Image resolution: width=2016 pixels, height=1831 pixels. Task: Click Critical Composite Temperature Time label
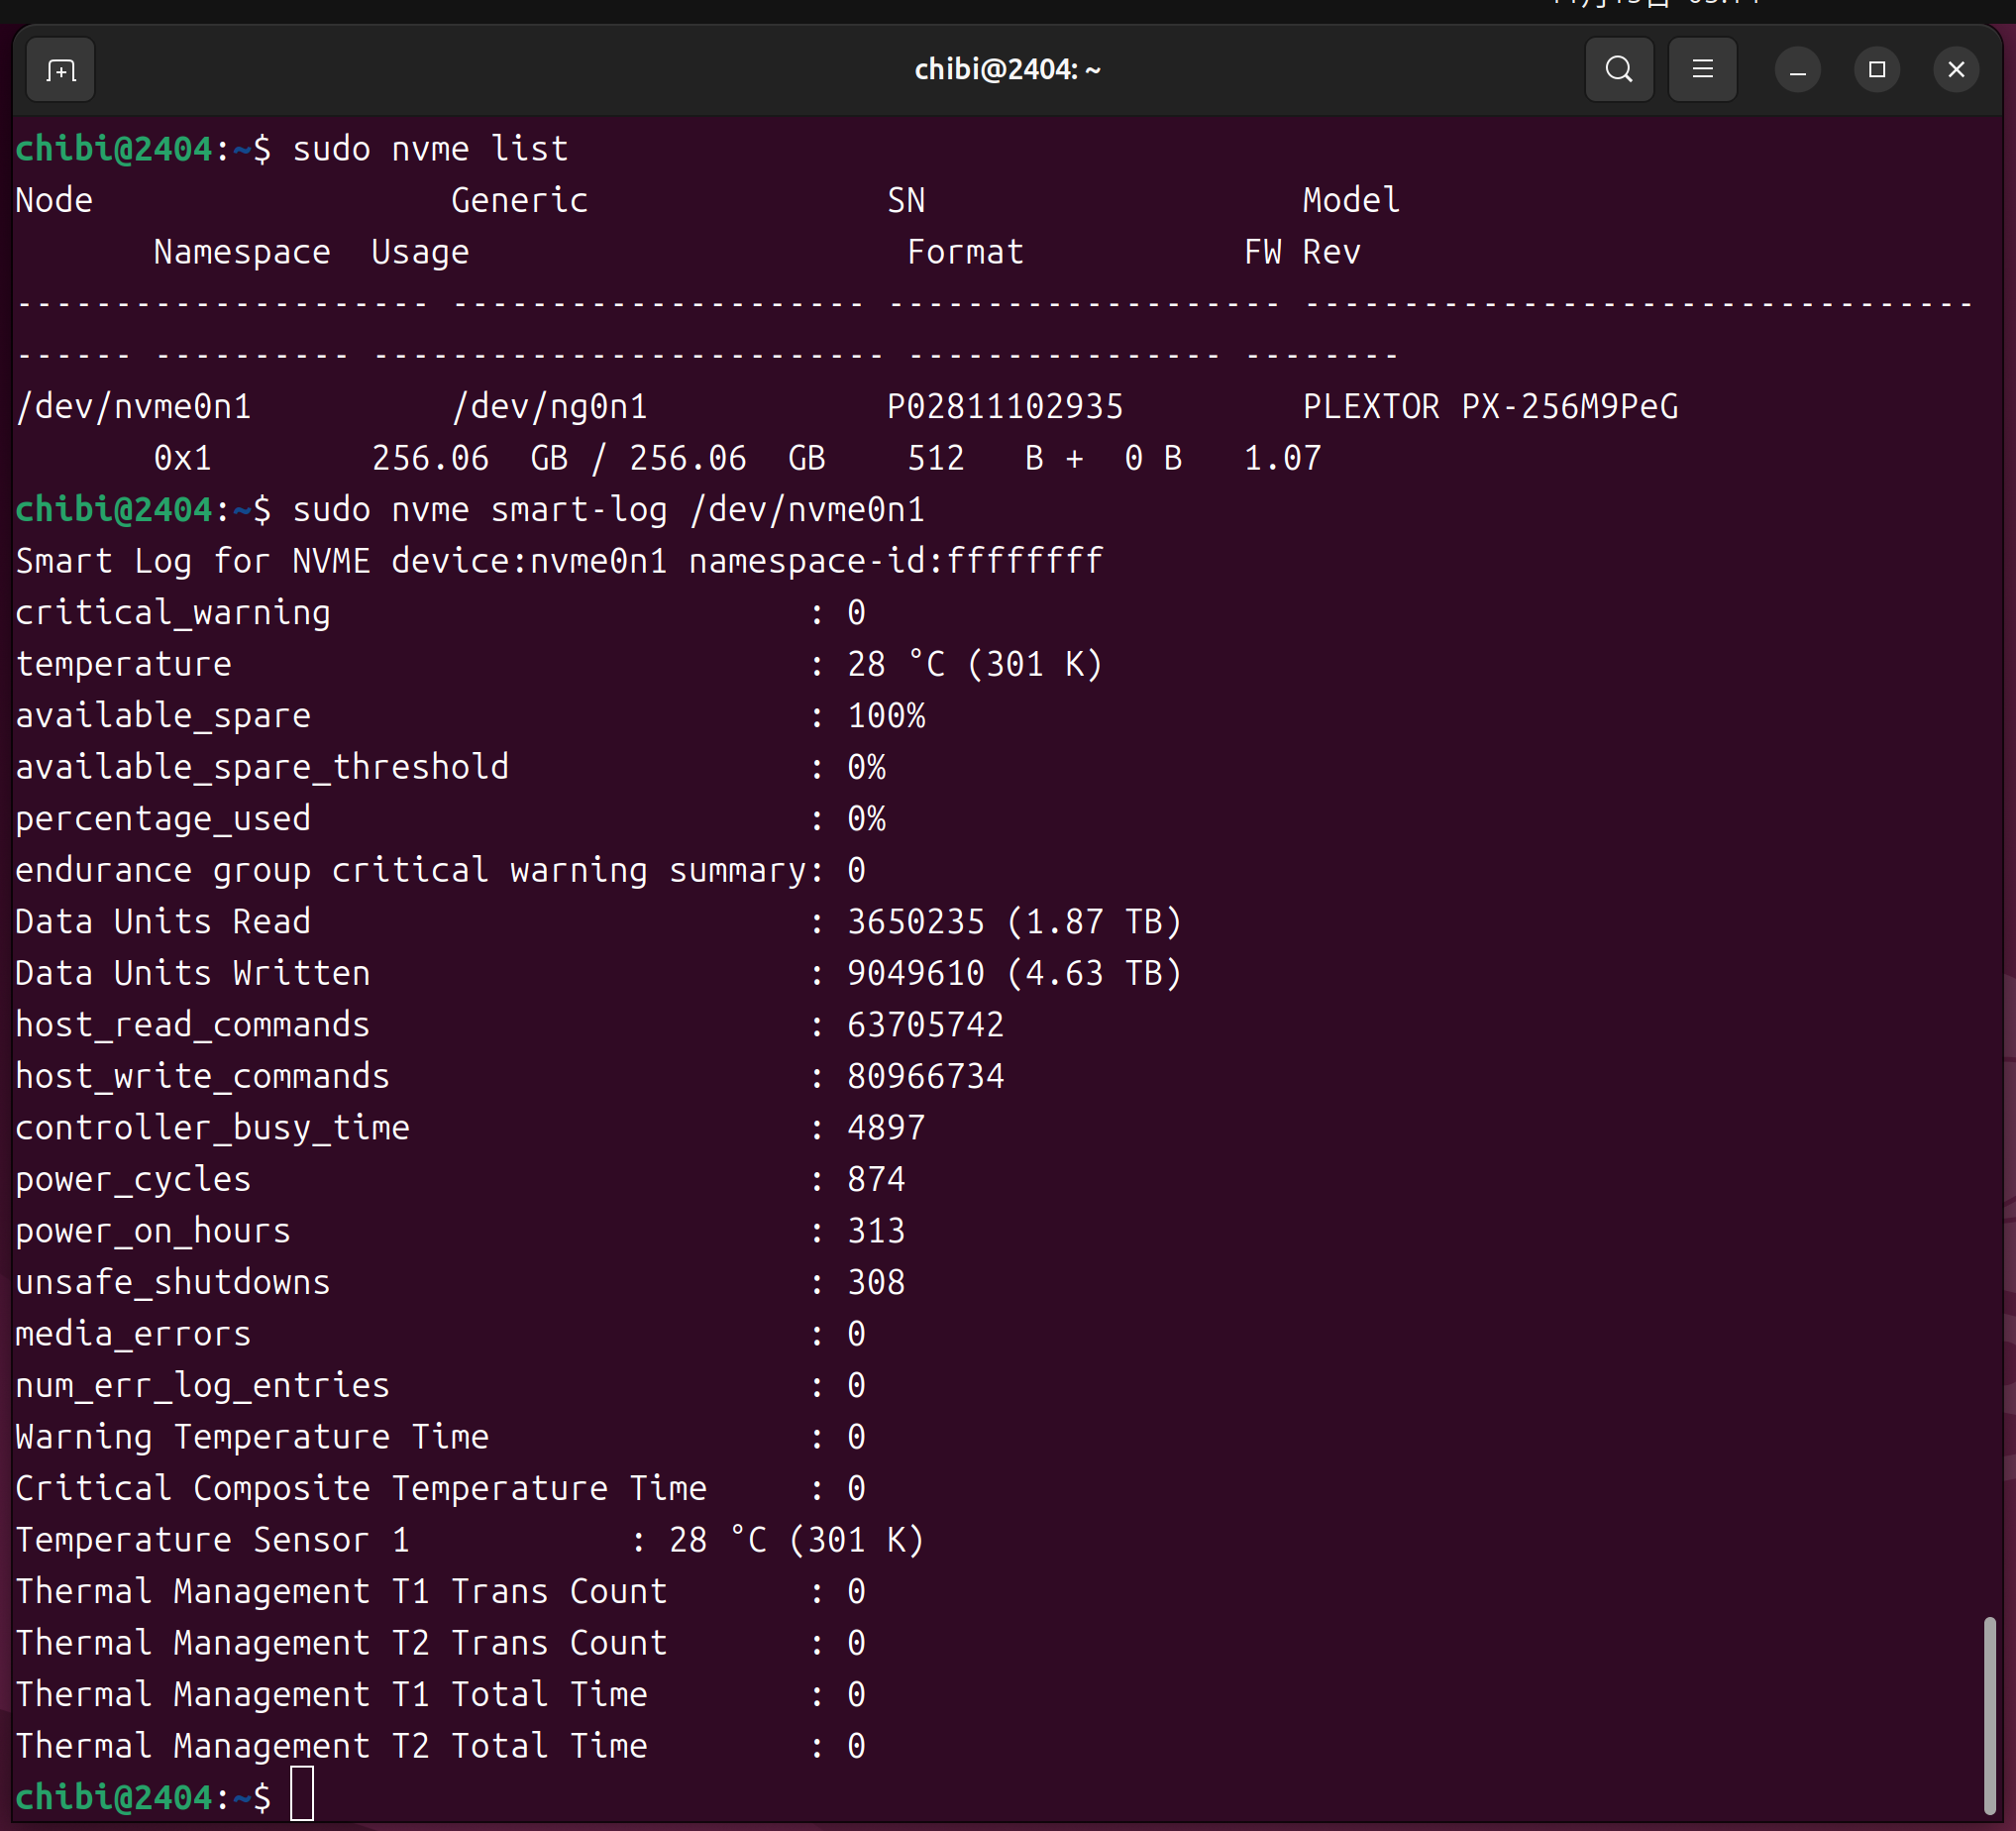(361, 1489)
